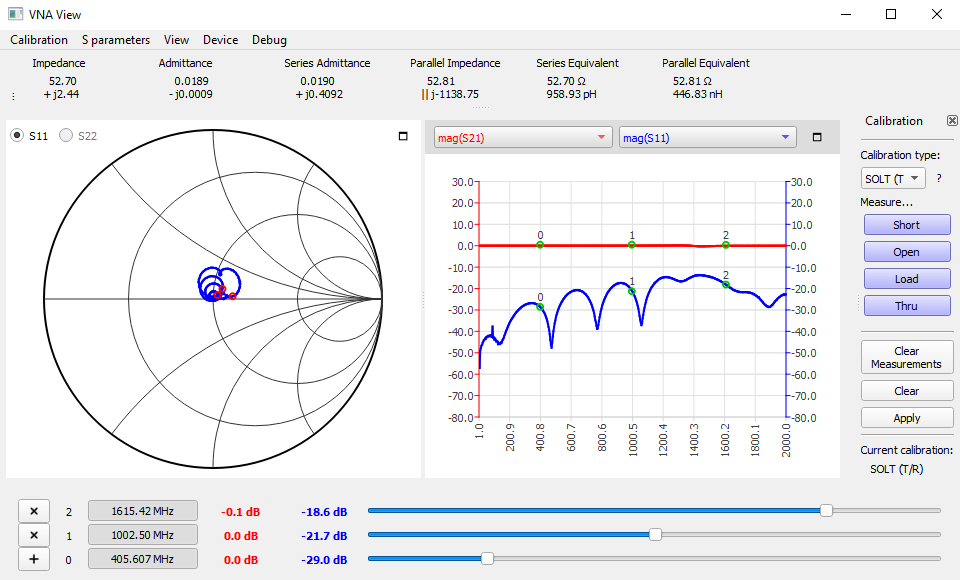Remove marker 1 with its X button
Image resolution: width=960 pixels, height=580 pixels.
pyautogui.click(x=34, y=535)
